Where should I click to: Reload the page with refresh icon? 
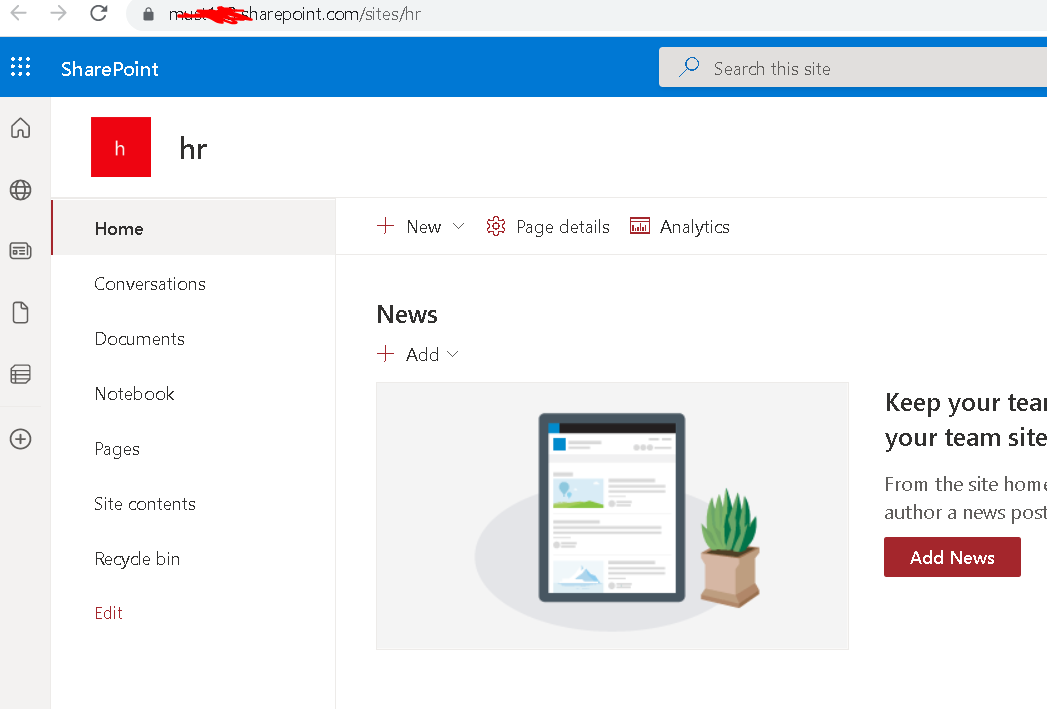point(99,13)
